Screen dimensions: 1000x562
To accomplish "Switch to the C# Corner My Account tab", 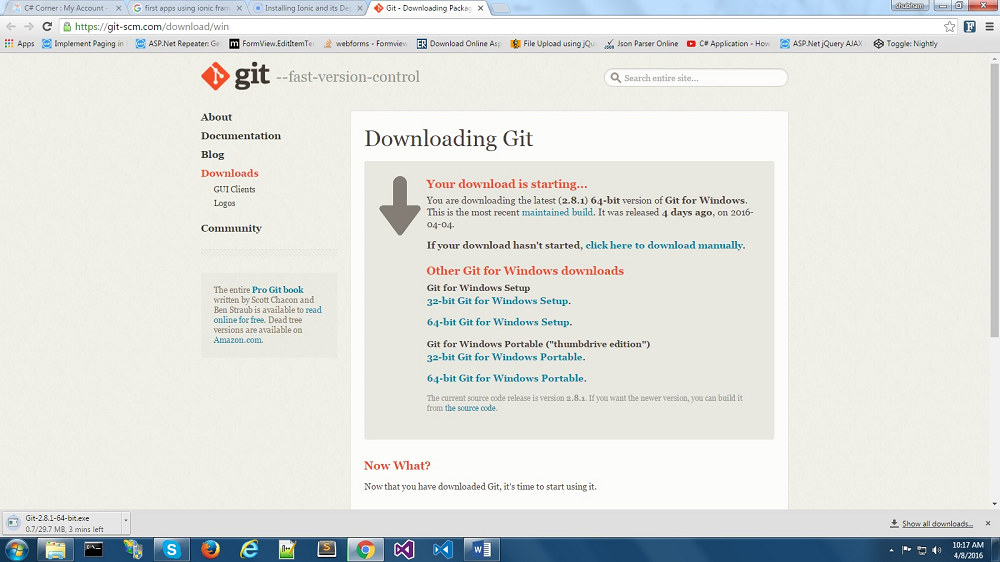I will [64, 8].
